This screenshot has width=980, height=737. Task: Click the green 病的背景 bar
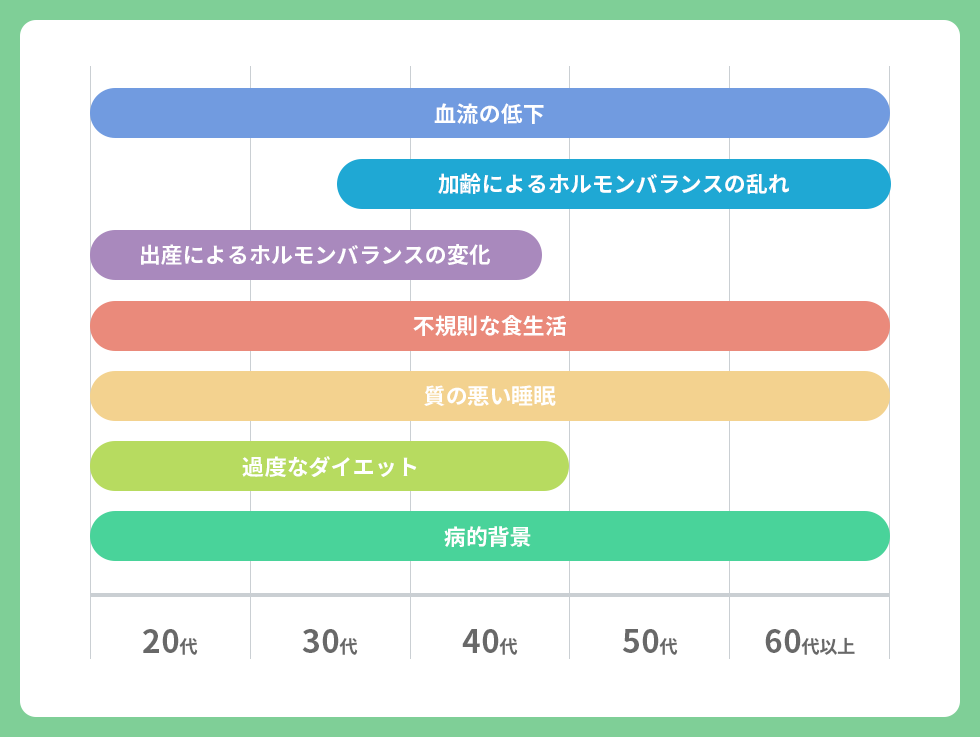(489, 536)
